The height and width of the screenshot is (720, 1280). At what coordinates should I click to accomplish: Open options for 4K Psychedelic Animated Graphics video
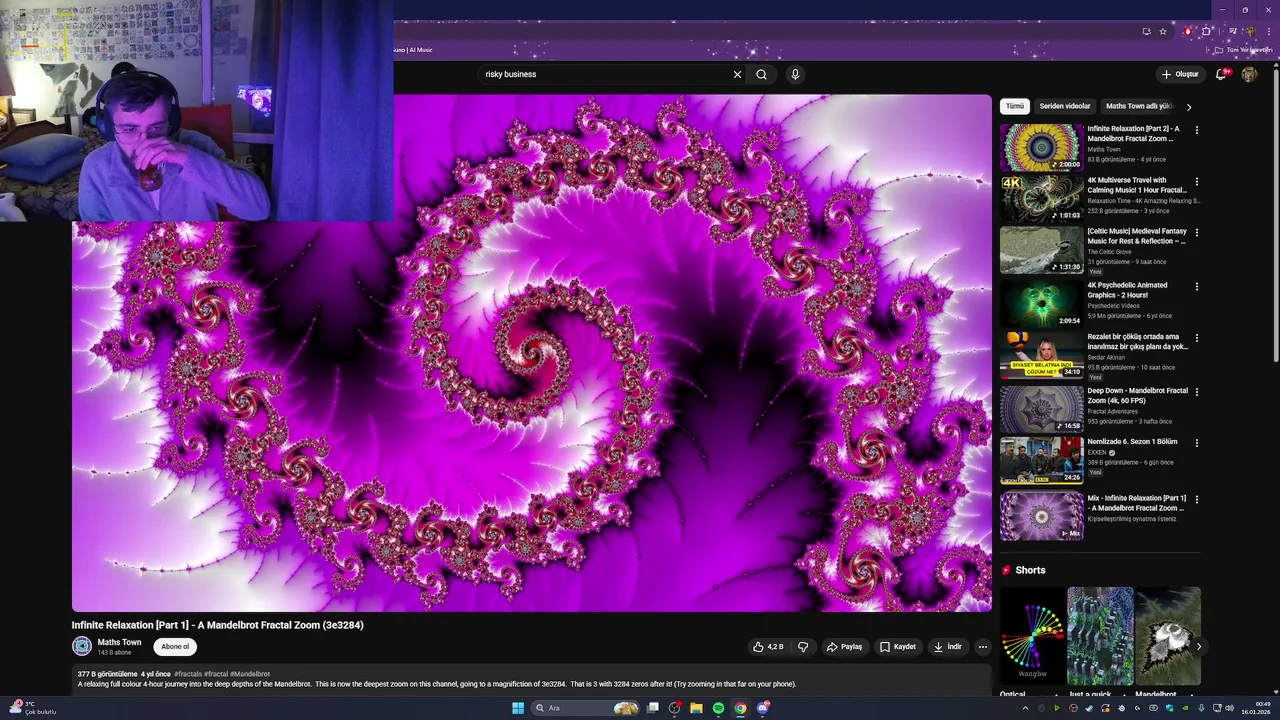tap(1197, 286)
